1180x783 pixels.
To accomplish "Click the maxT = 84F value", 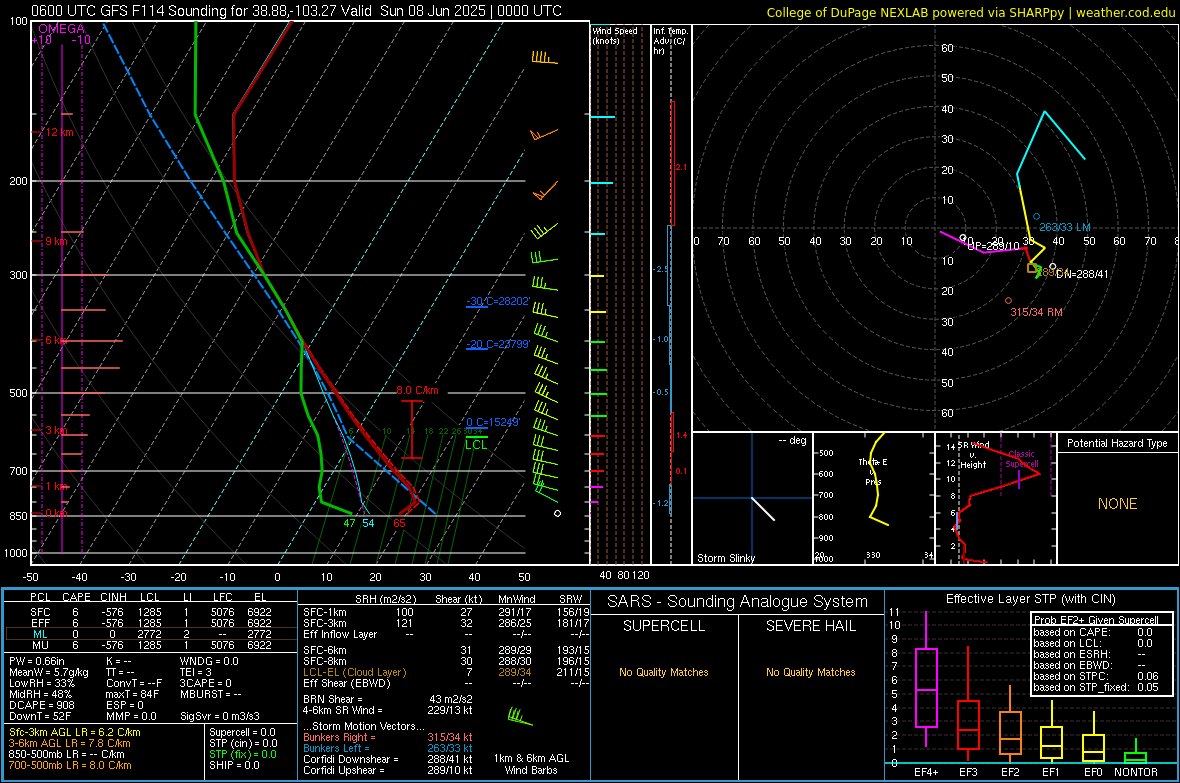I will pos(132,694).
